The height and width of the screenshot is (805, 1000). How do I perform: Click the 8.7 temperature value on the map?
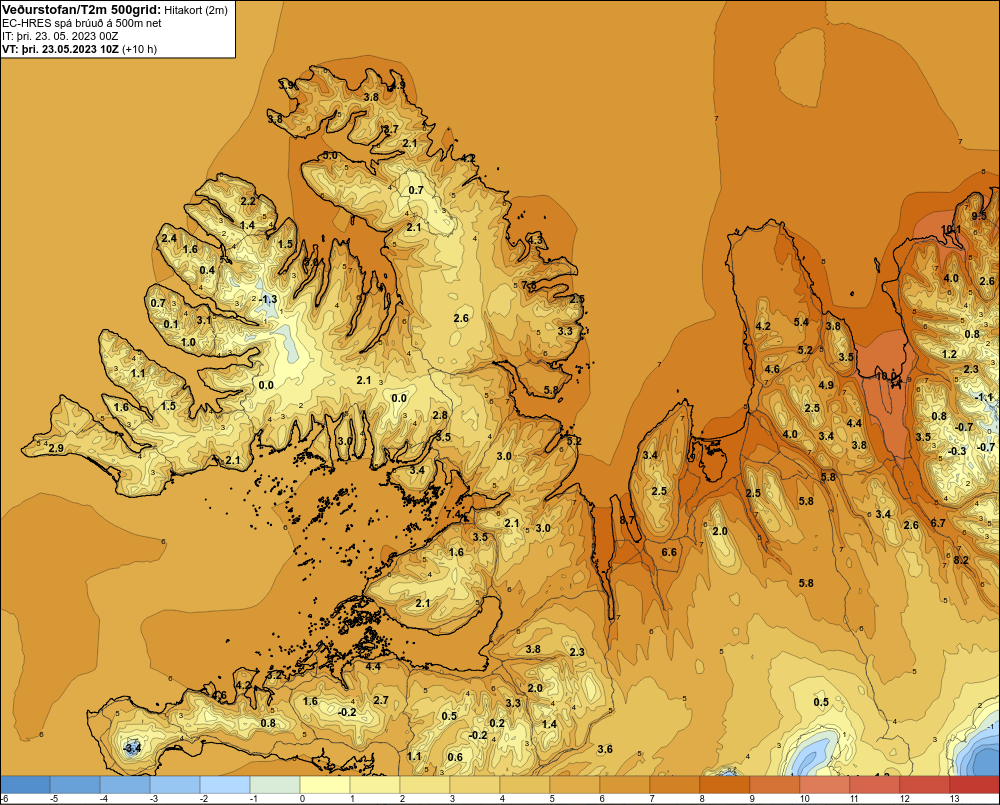(x=628, y=520)
